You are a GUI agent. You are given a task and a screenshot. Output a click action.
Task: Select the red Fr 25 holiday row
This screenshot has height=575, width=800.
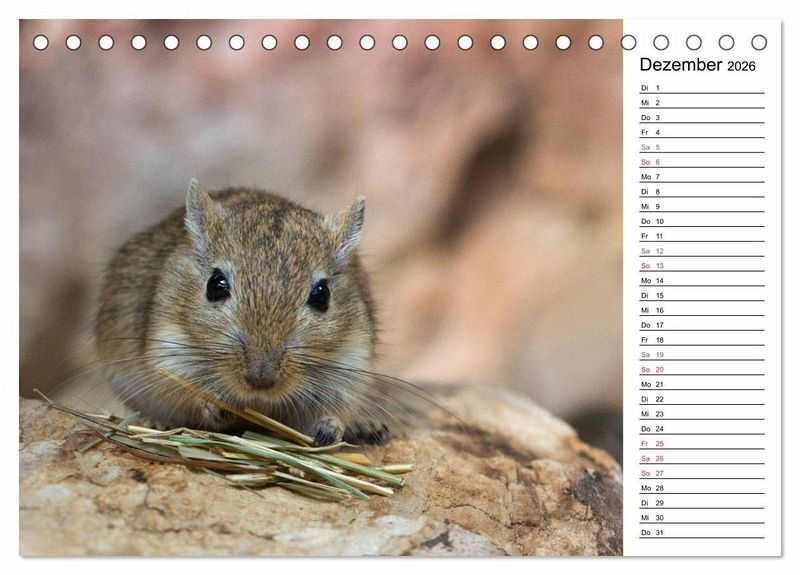(702, 443)
